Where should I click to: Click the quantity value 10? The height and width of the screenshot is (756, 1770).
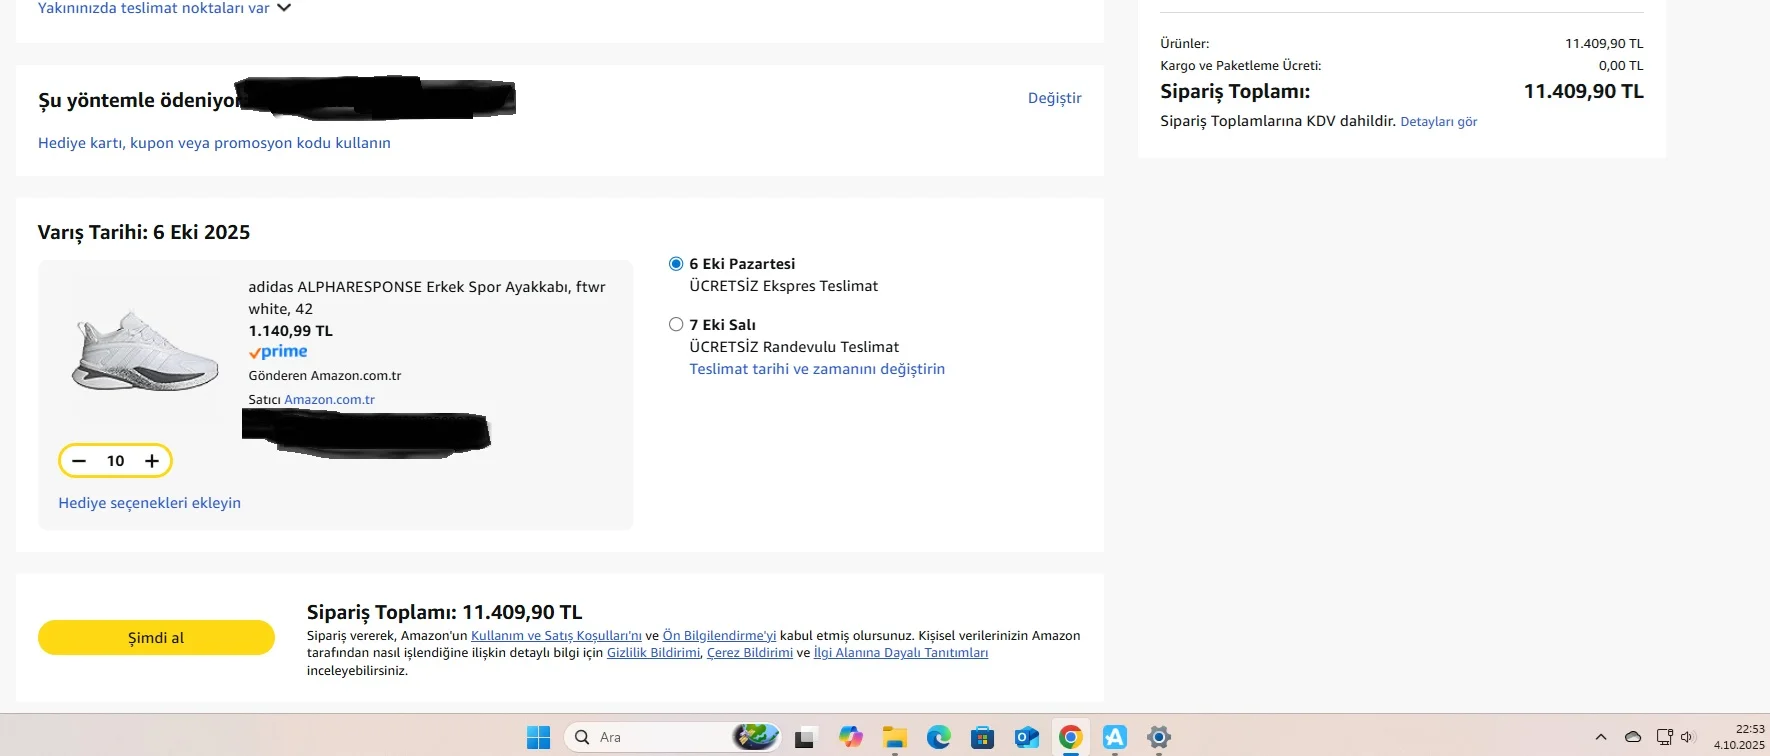click(116, 461)
